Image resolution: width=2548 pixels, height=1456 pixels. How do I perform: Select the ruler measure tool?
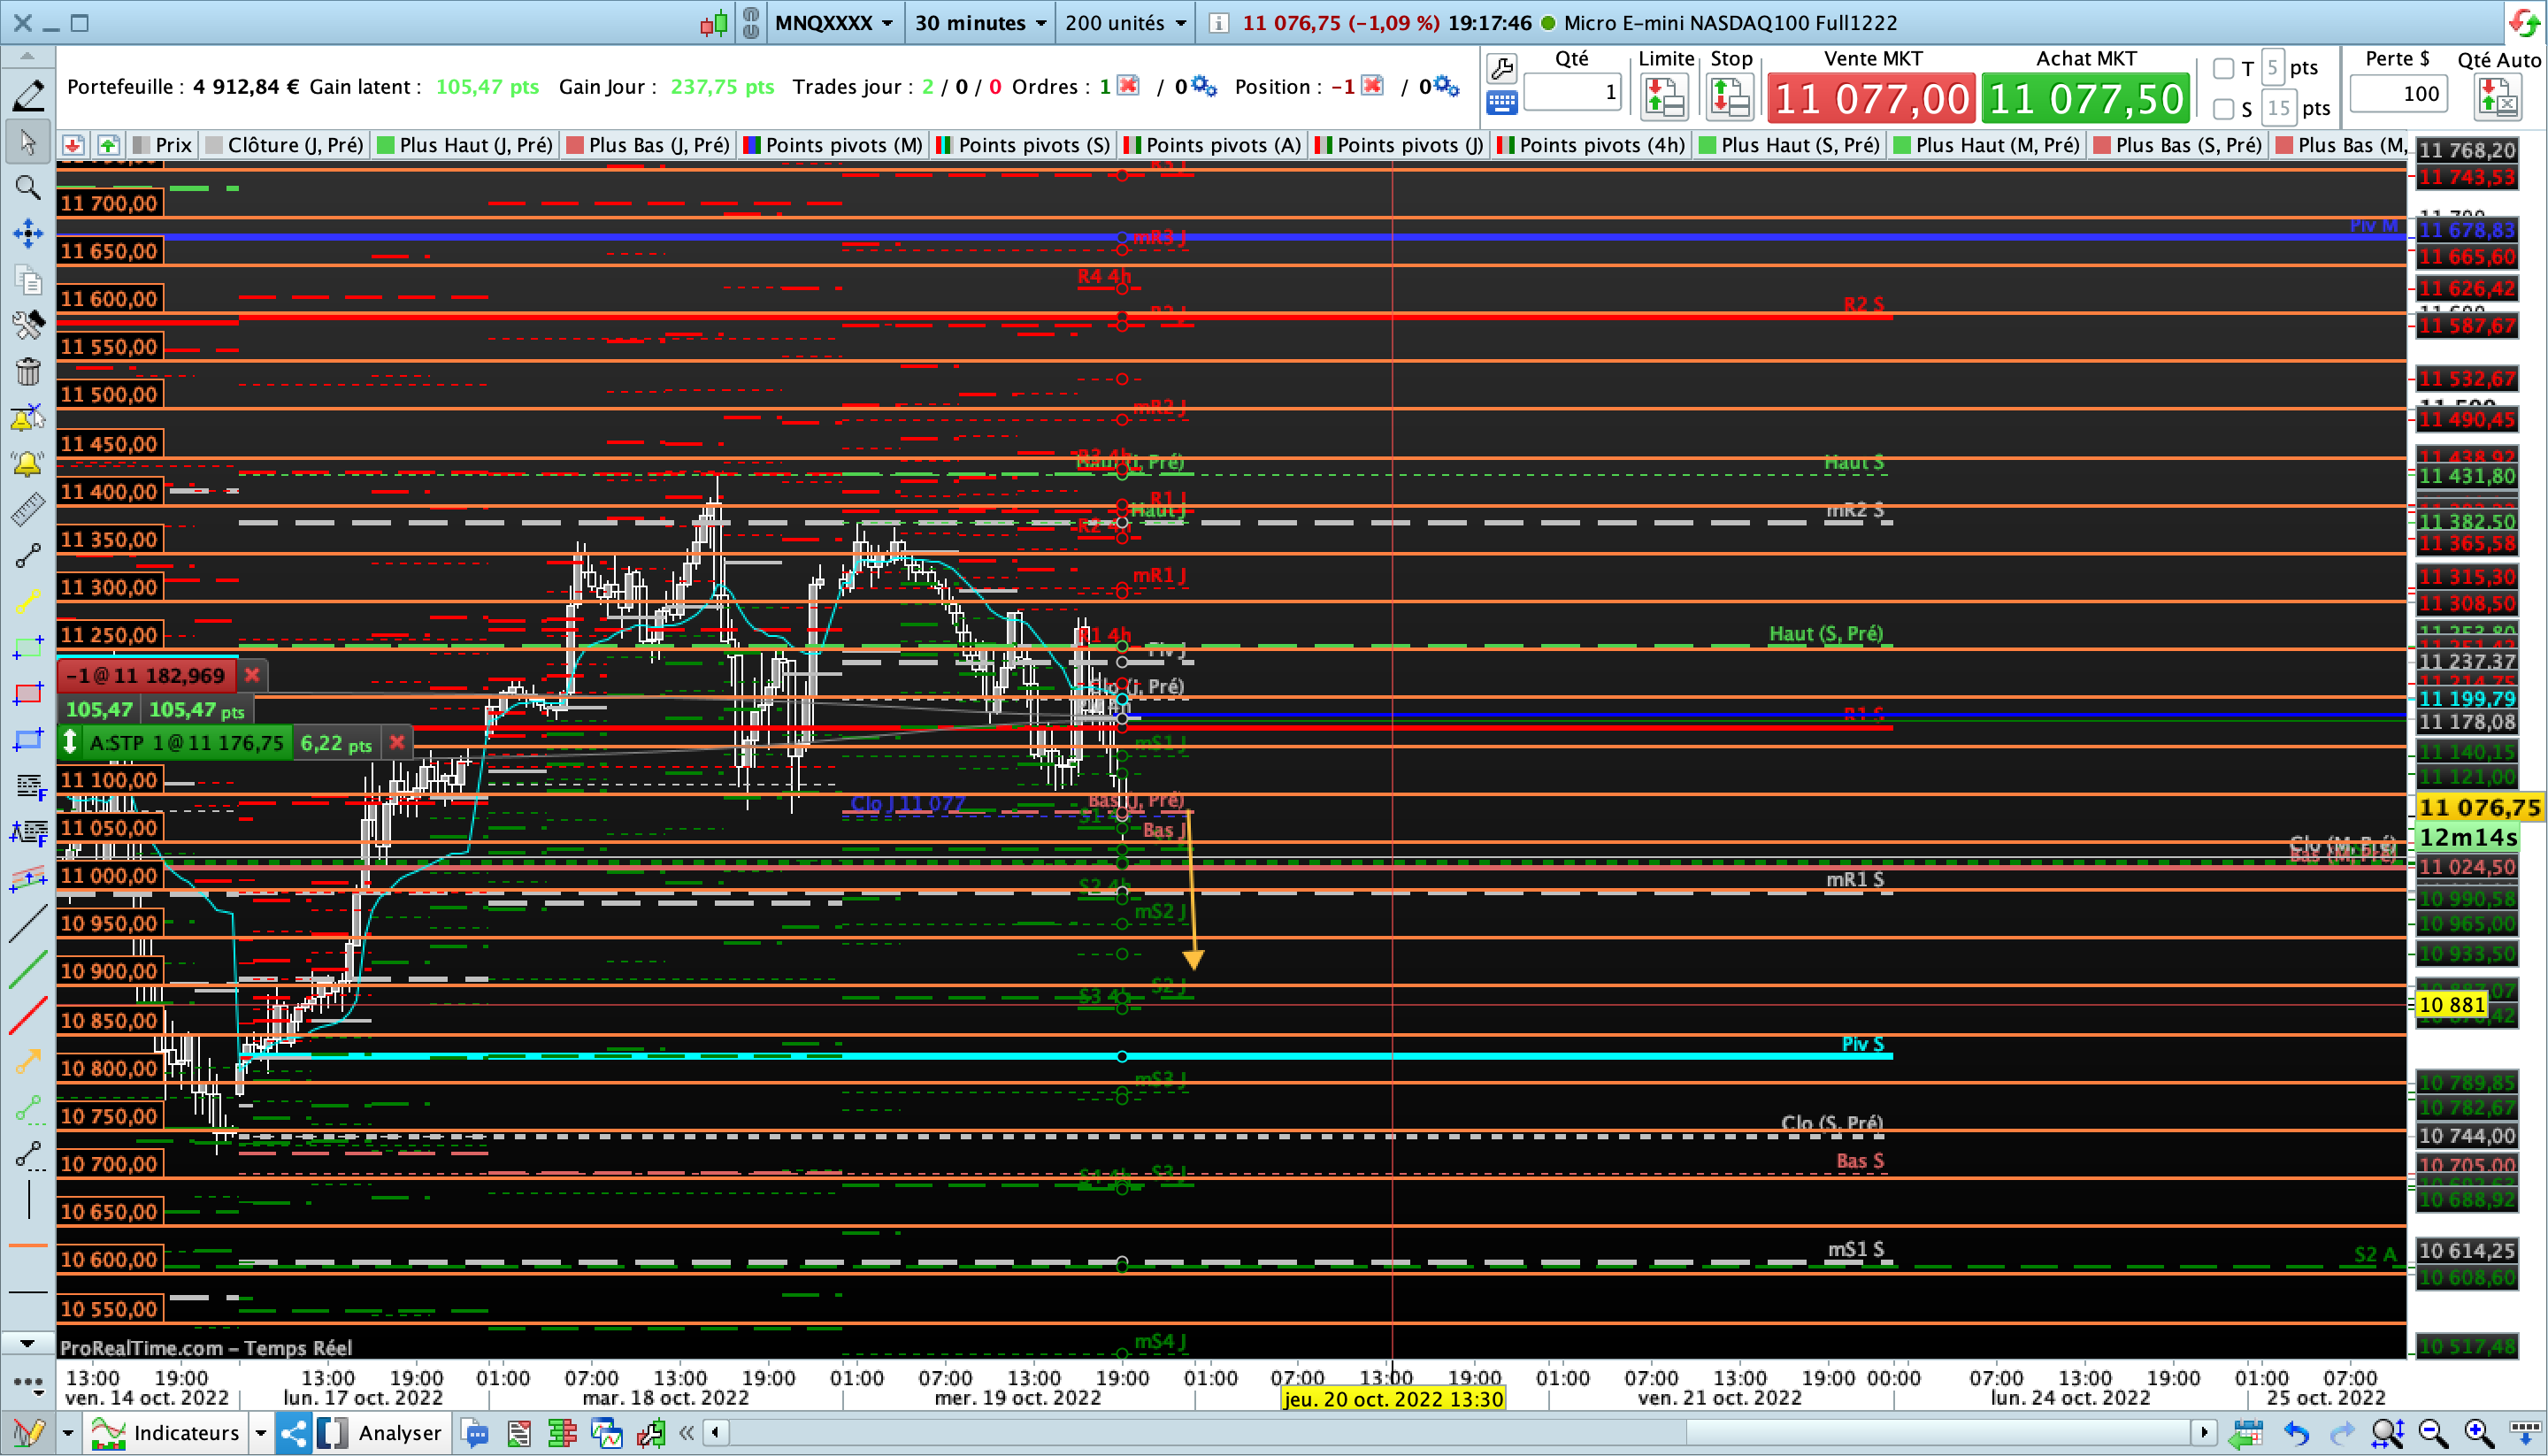tap(27, 510)
